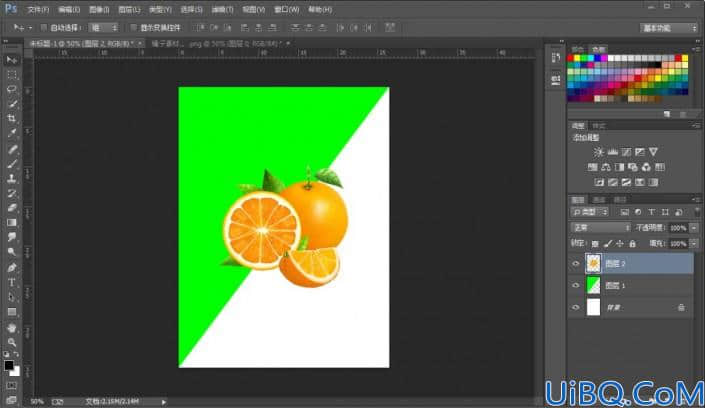Viewport: 705px width, 408px height.
Task: Toggle lock image pixels brush icon
Action: coord(608,244)
